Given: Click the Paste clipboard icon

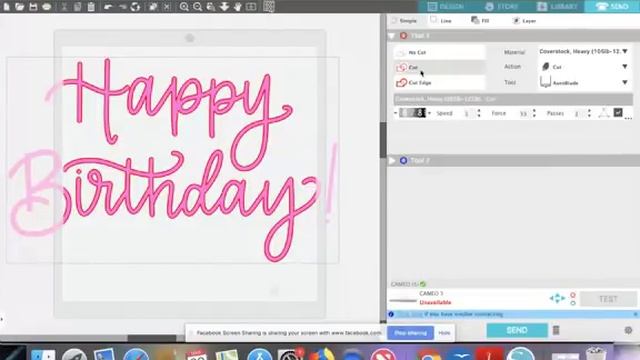Looking at the screenshot, I should pyautogui.click(x=91, y=7).
